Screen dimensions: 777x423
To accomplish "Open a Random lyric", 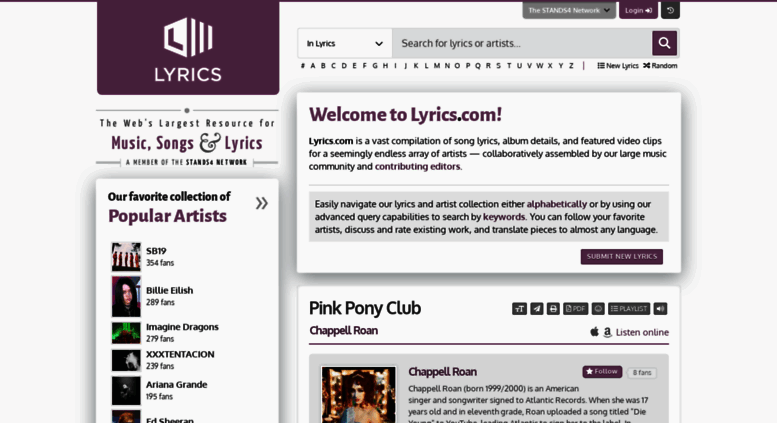I will tap(660, 65).
